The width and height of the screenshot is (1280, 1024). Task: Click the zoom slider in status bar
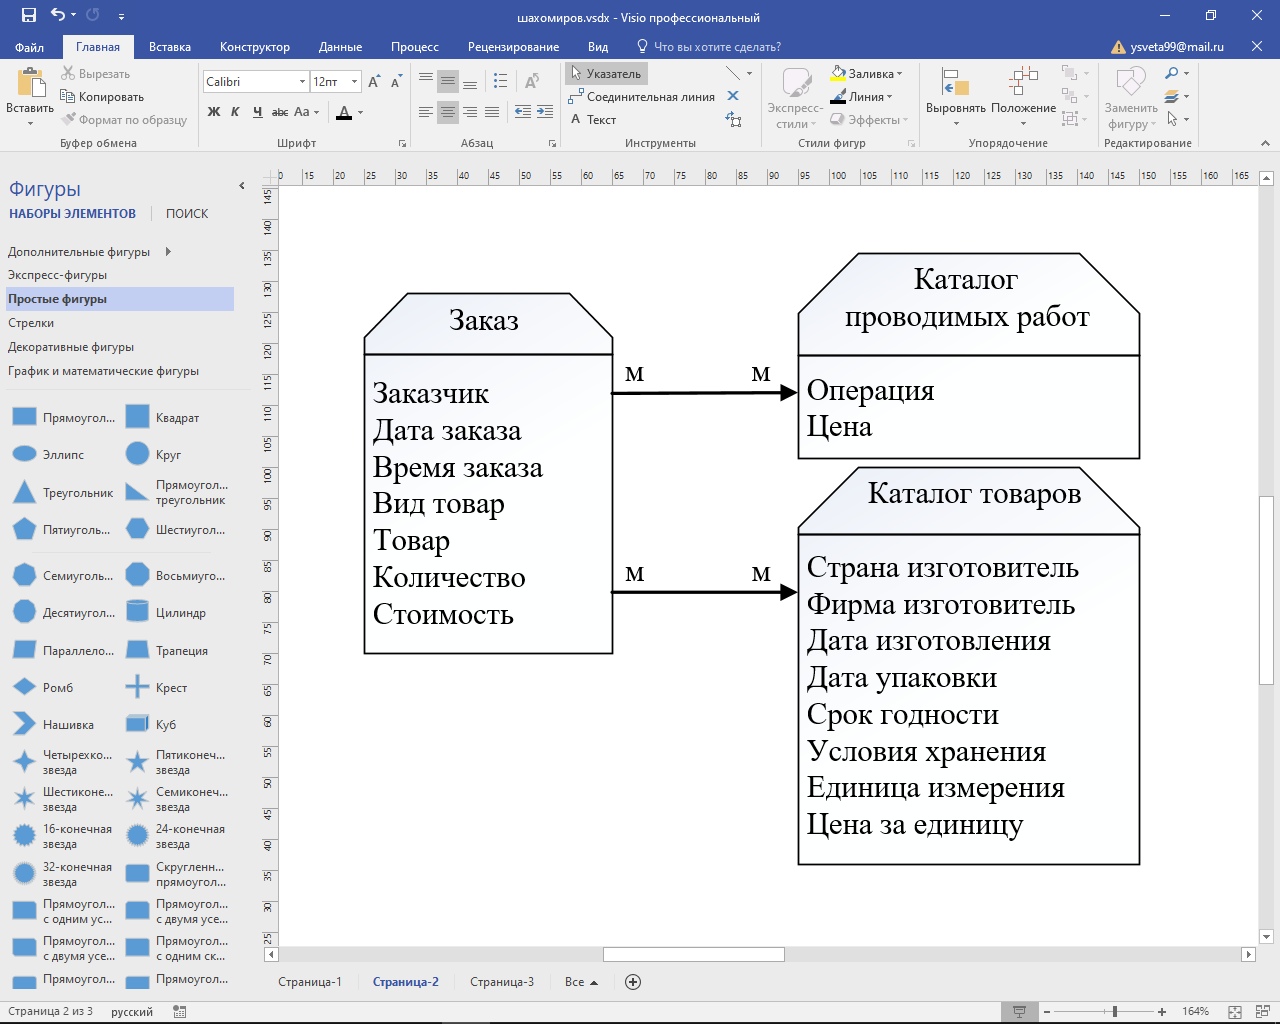[1114, 1012]
